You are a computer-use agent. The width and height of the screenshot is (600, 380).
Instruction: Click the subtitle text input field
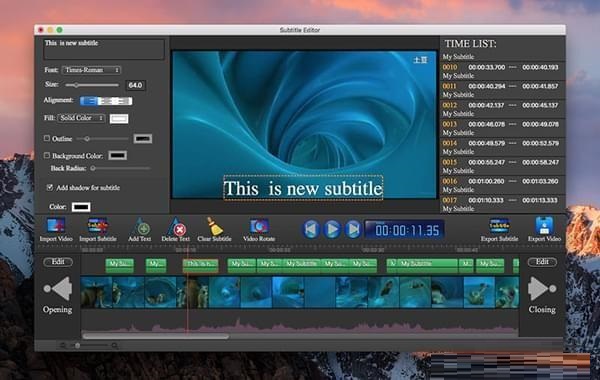point(104,49)
